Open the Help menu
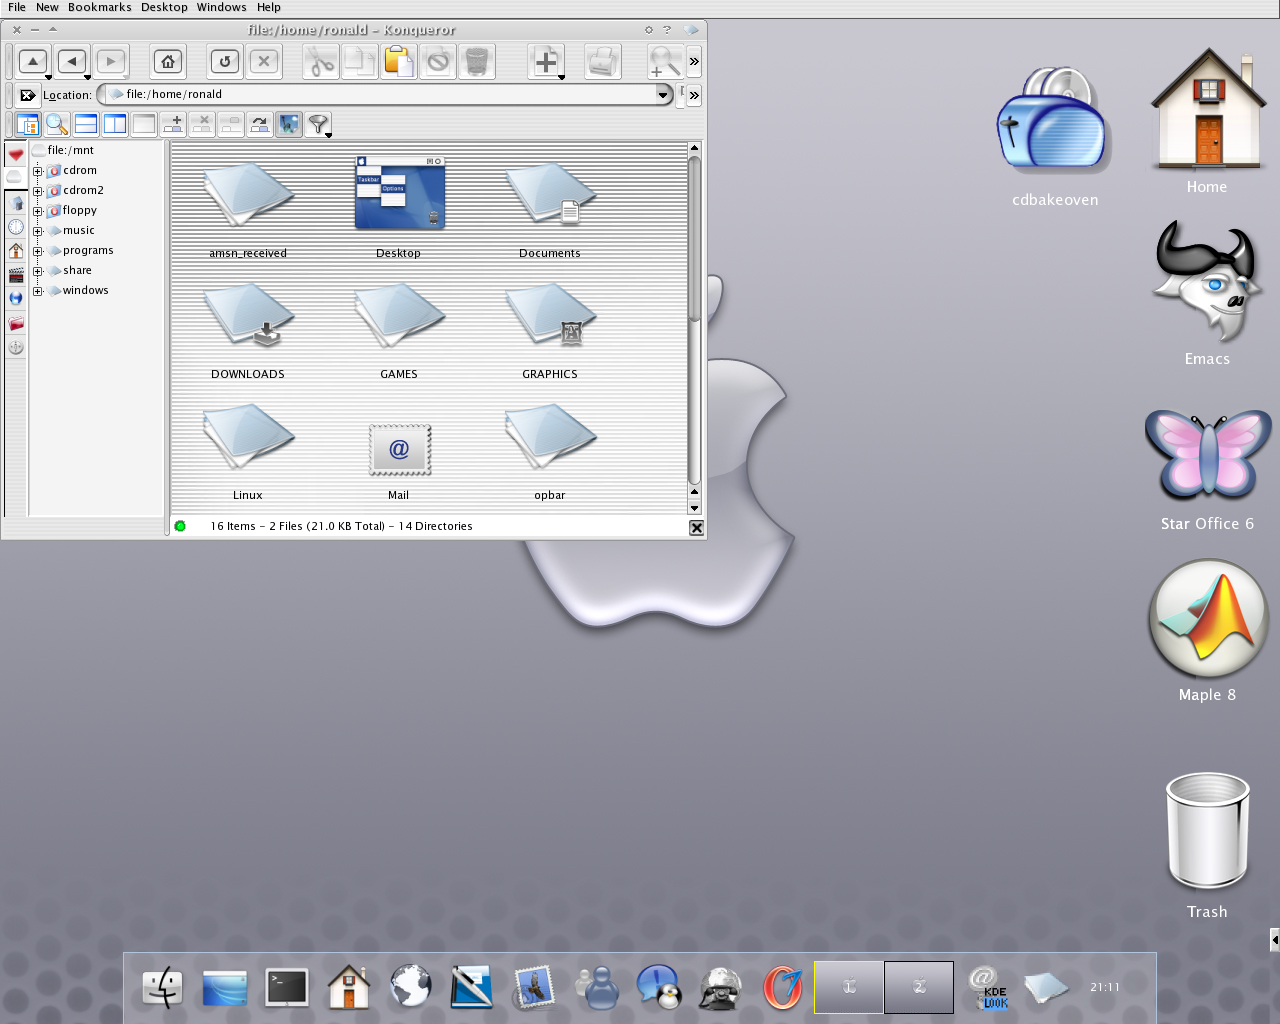The height and width of the screenshot is (1024, 1280). (269, 7)
